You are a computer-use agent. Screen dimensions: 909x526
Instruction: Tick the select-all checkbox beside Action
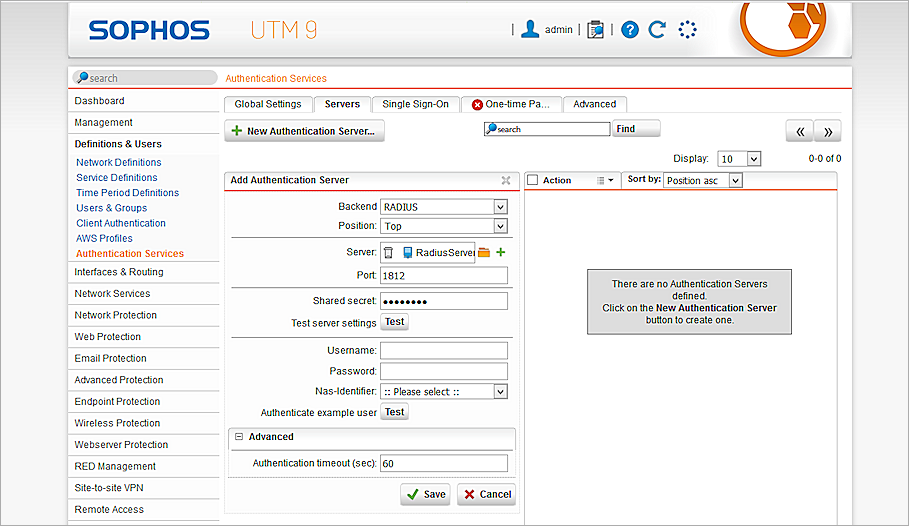point(533,180)
